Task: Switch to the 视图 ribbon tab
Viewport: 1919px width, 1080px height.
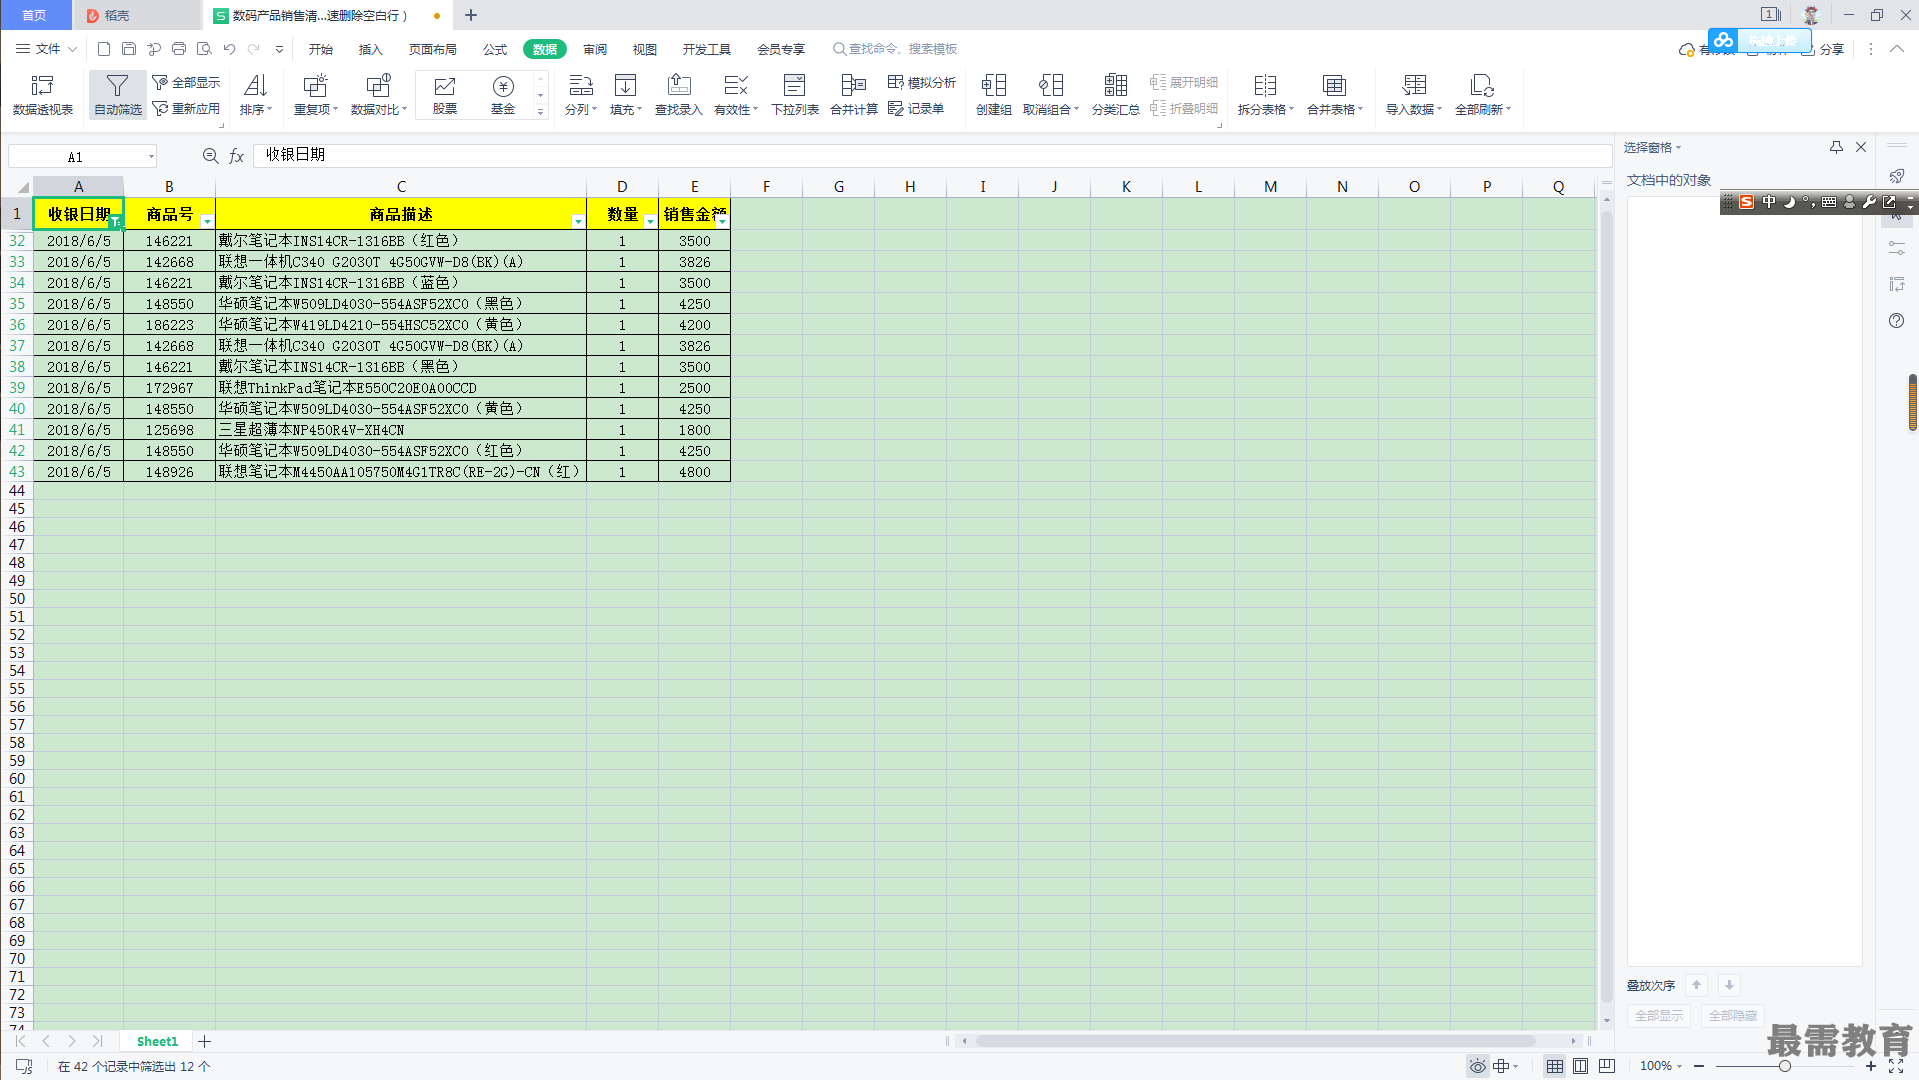Action: 645,49
